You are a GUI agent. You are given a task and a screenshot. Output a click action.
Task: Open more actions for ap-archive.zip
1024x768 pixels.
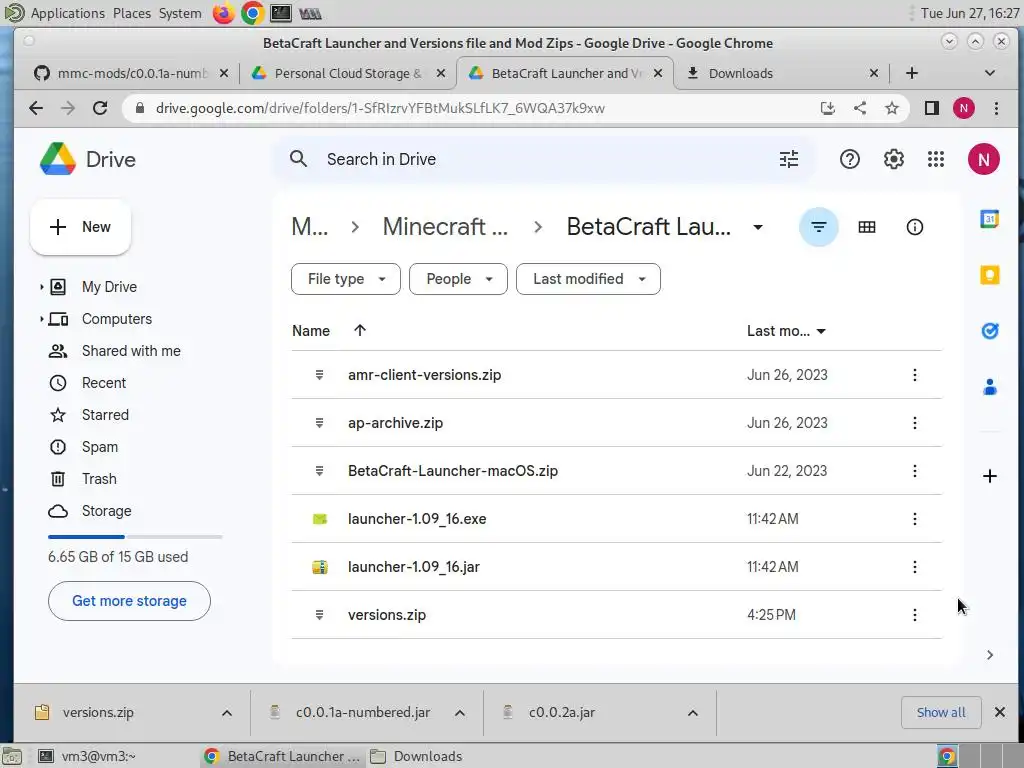tap(914, 423)
